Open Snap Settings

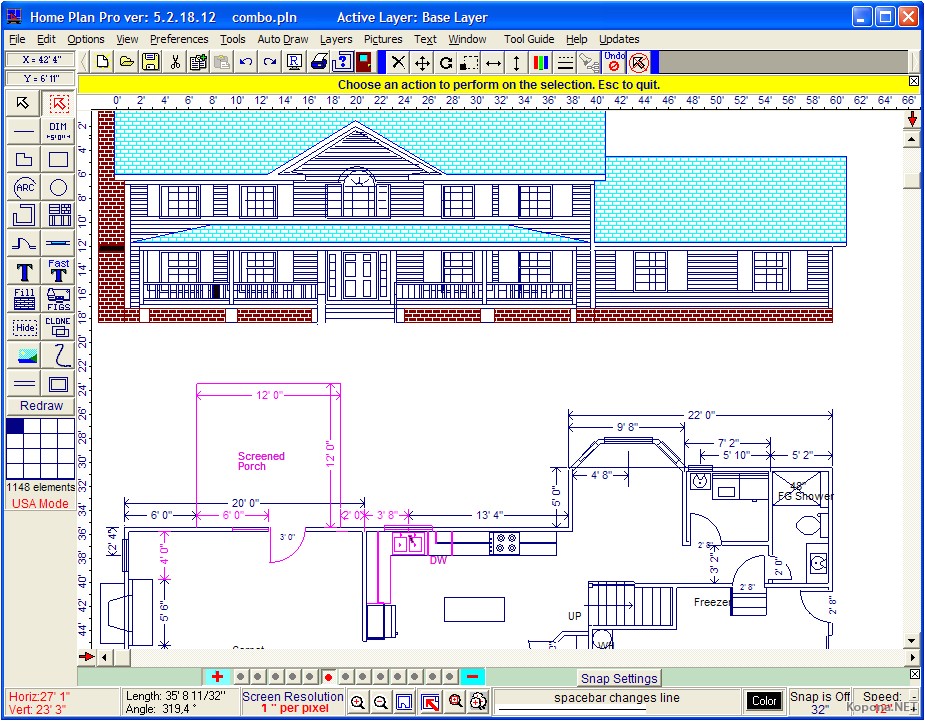(x=617, y=678)
